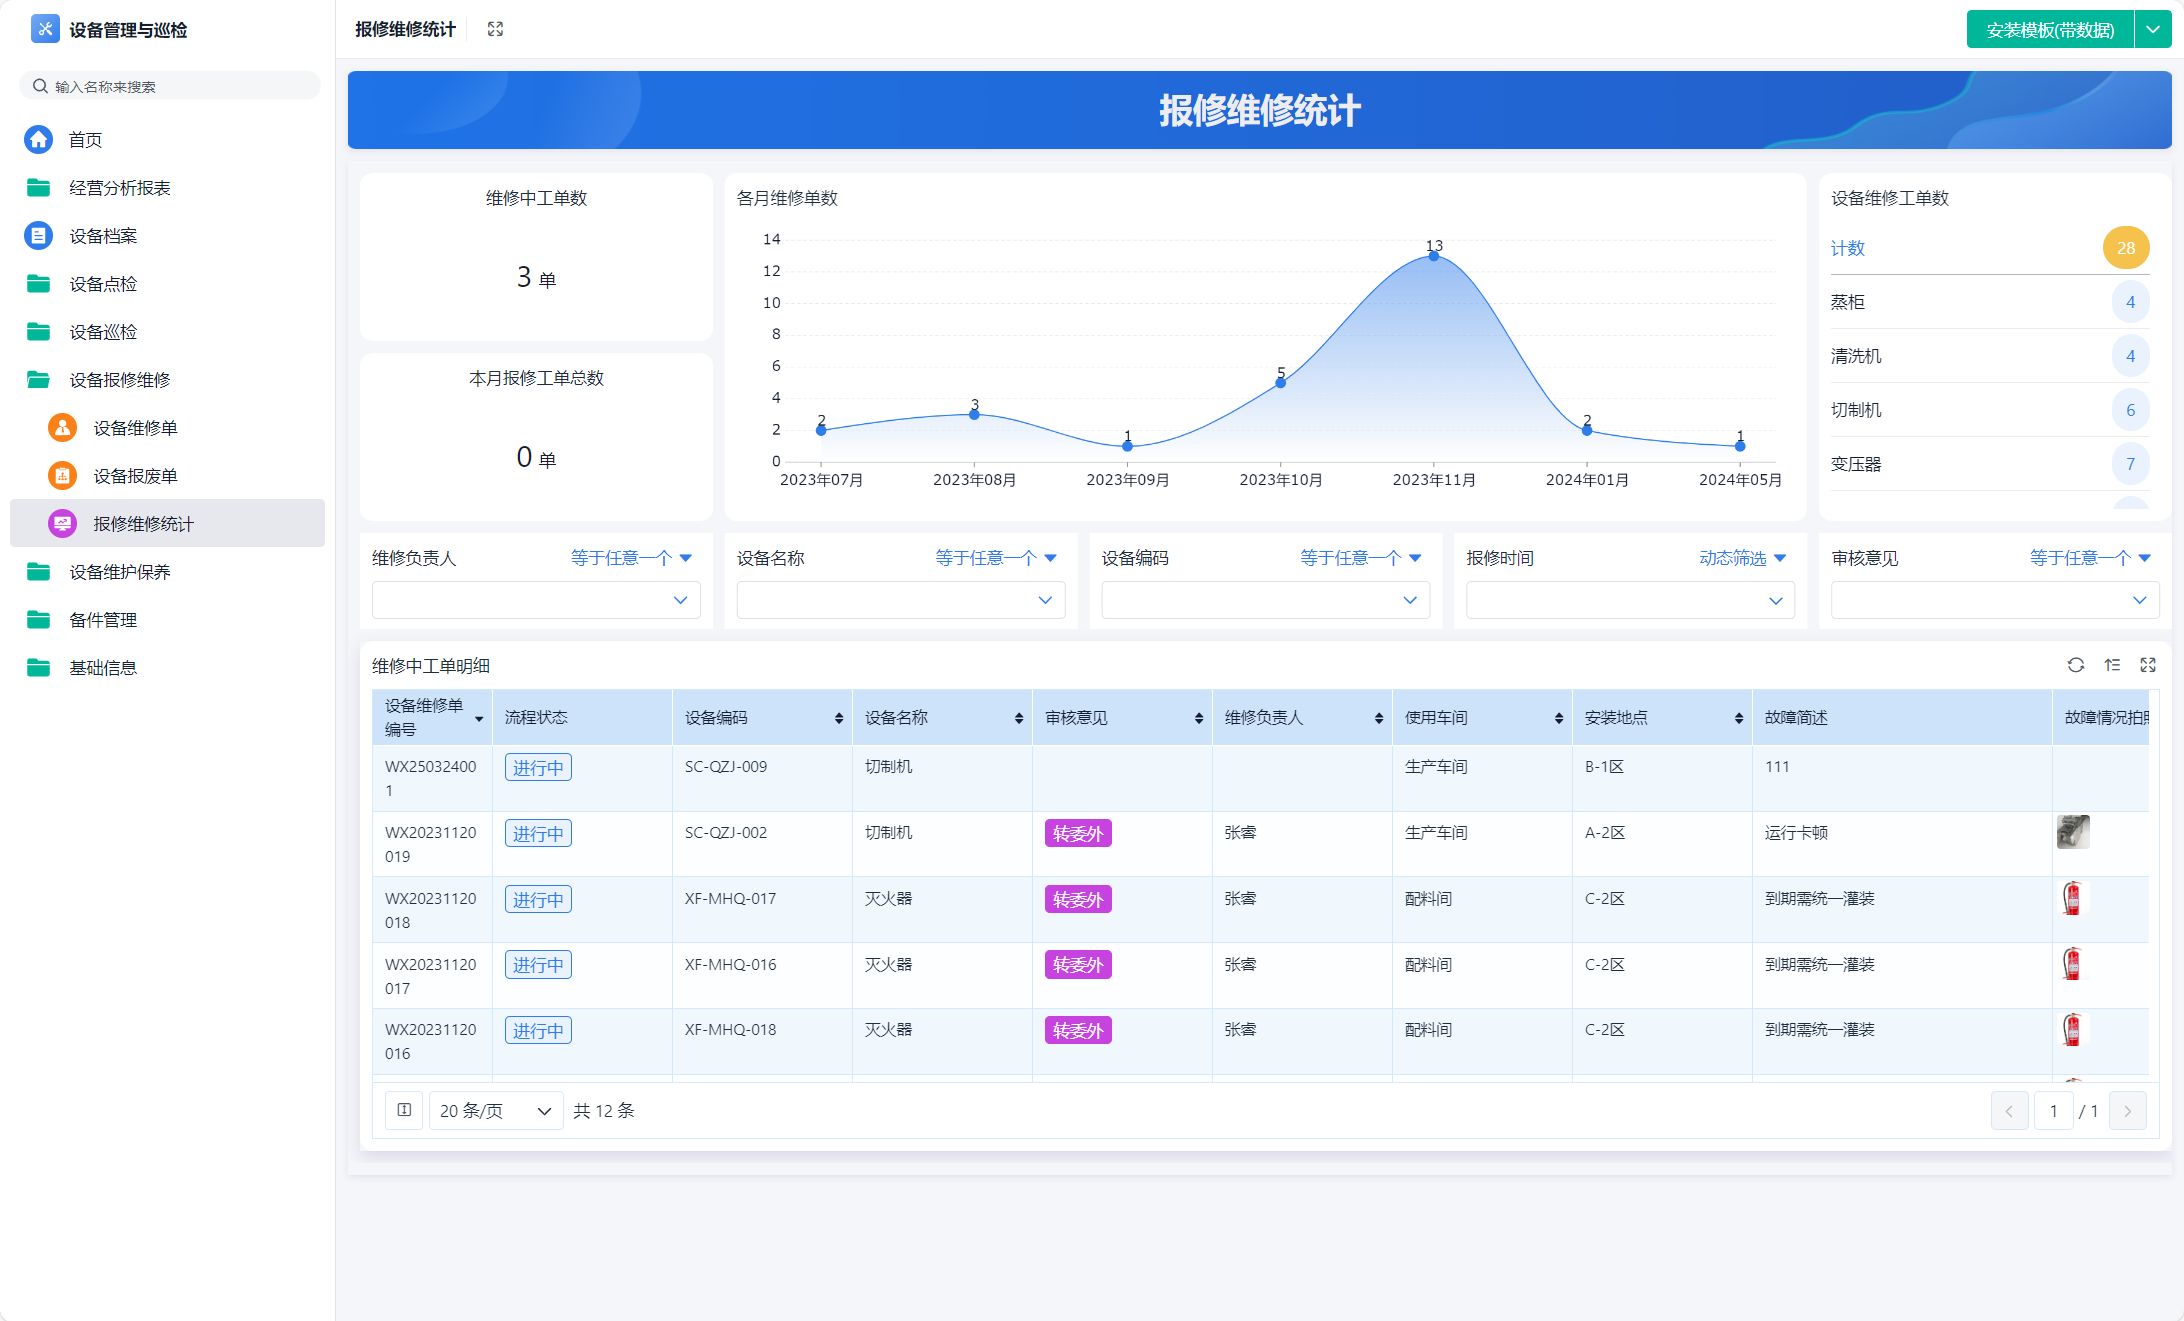Refresh the 维修中工单明细 table

(2075, 665)
